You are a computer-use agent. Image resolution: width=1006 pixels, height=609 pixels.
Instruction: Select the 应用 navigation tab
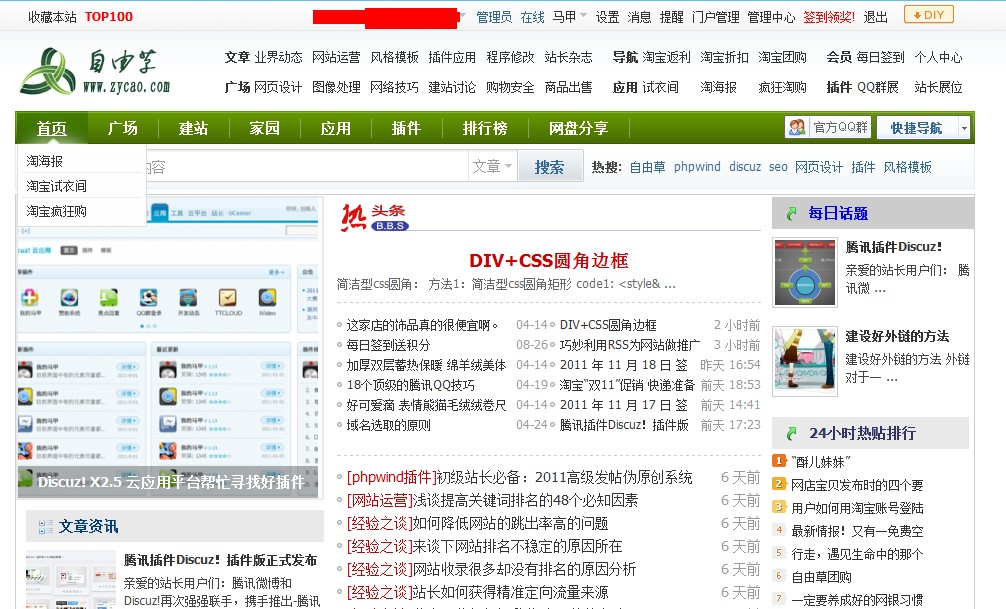click(x=336, y=128)
